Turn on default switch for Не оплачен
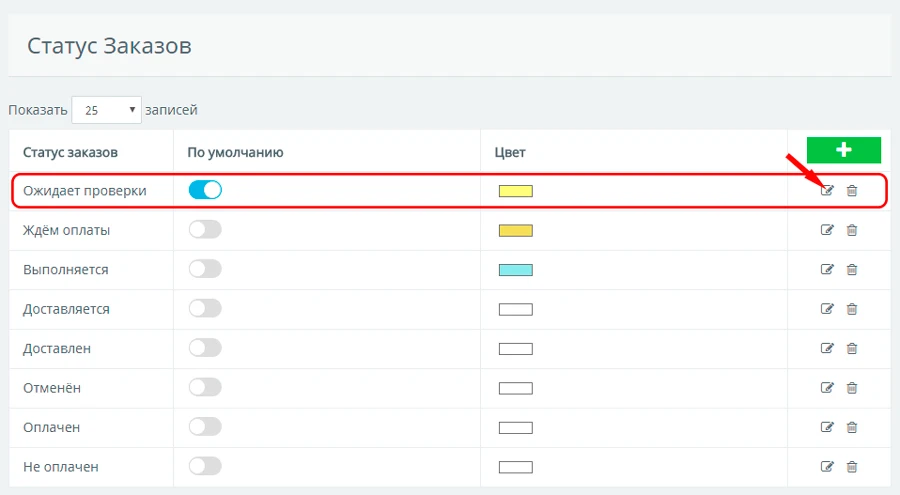 pyautogui.click(x=205, y=466)
